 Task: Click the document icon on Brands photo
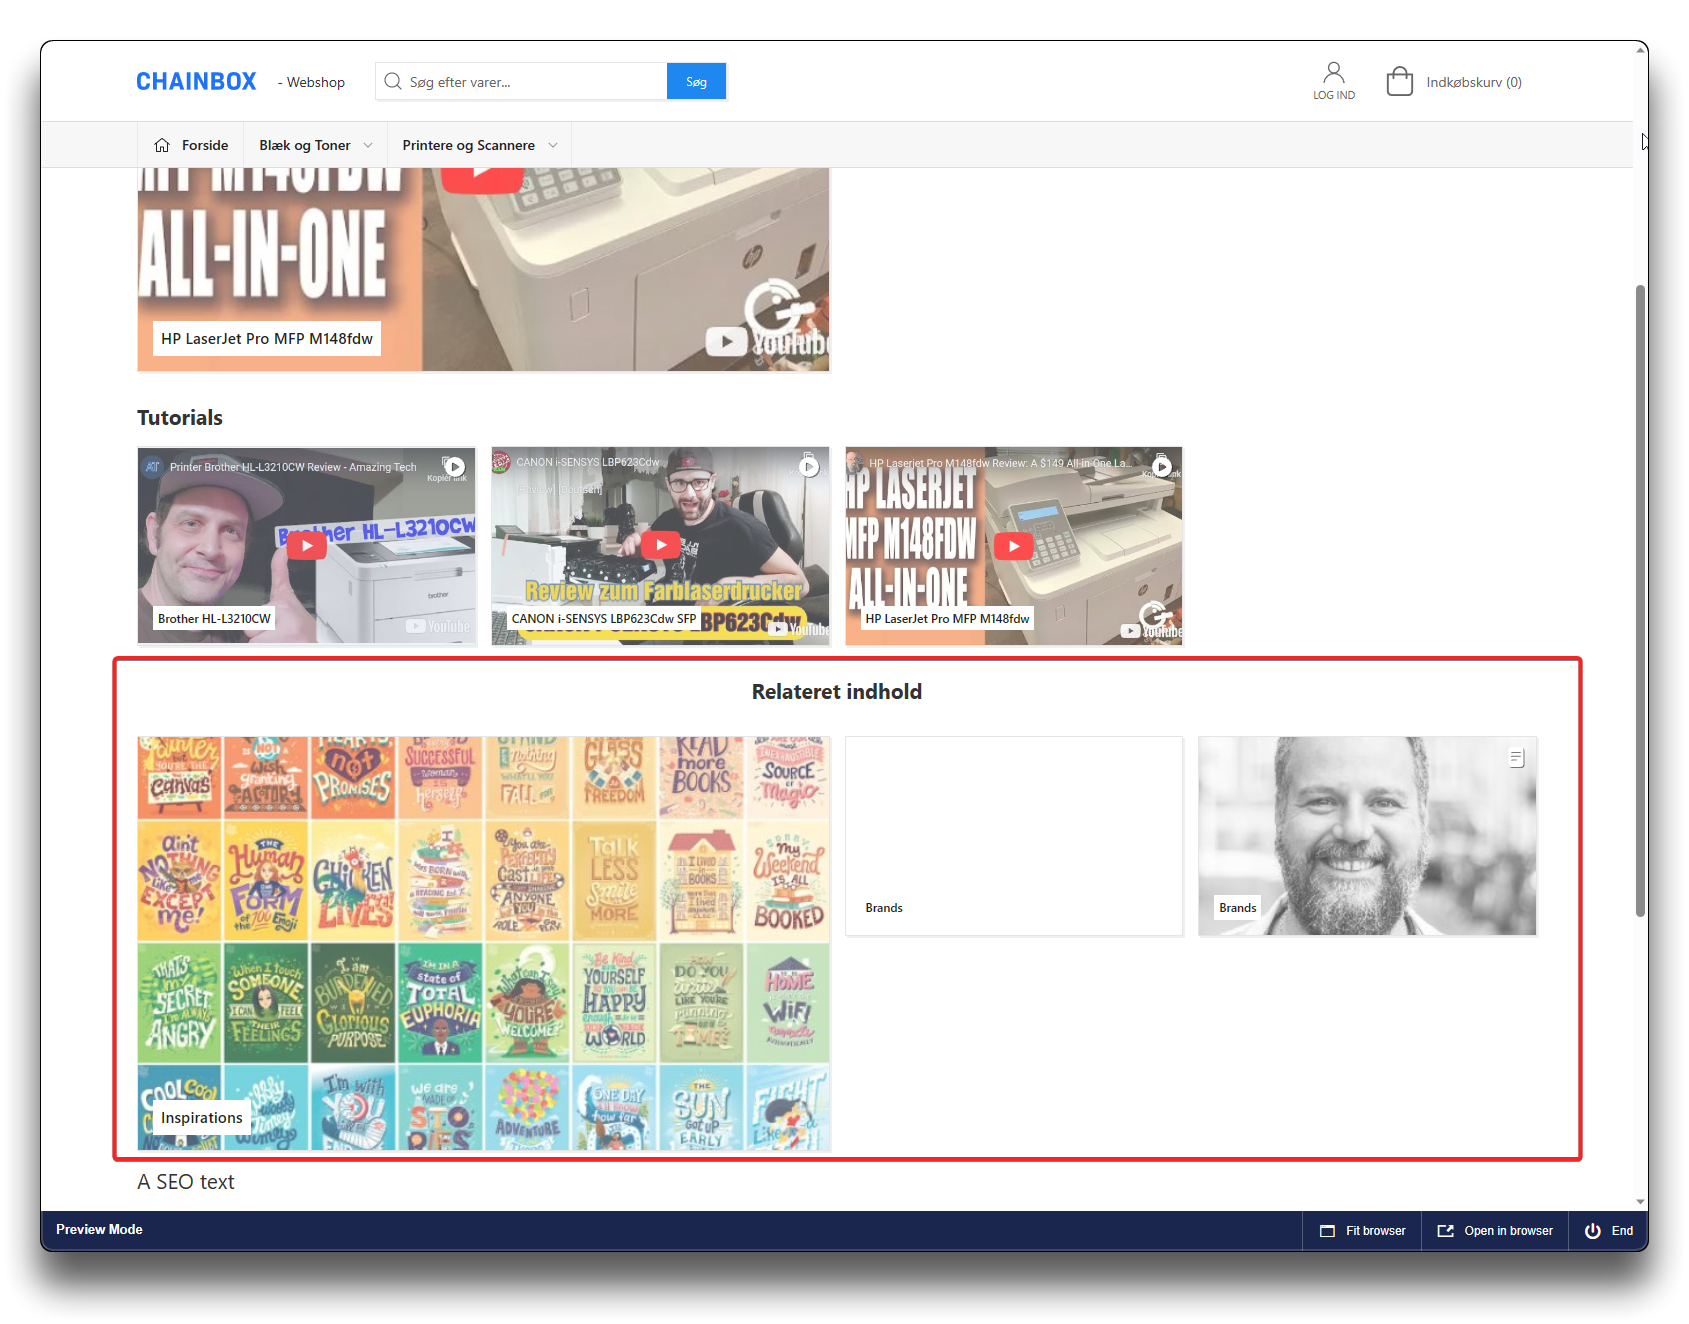[1516, 758]
